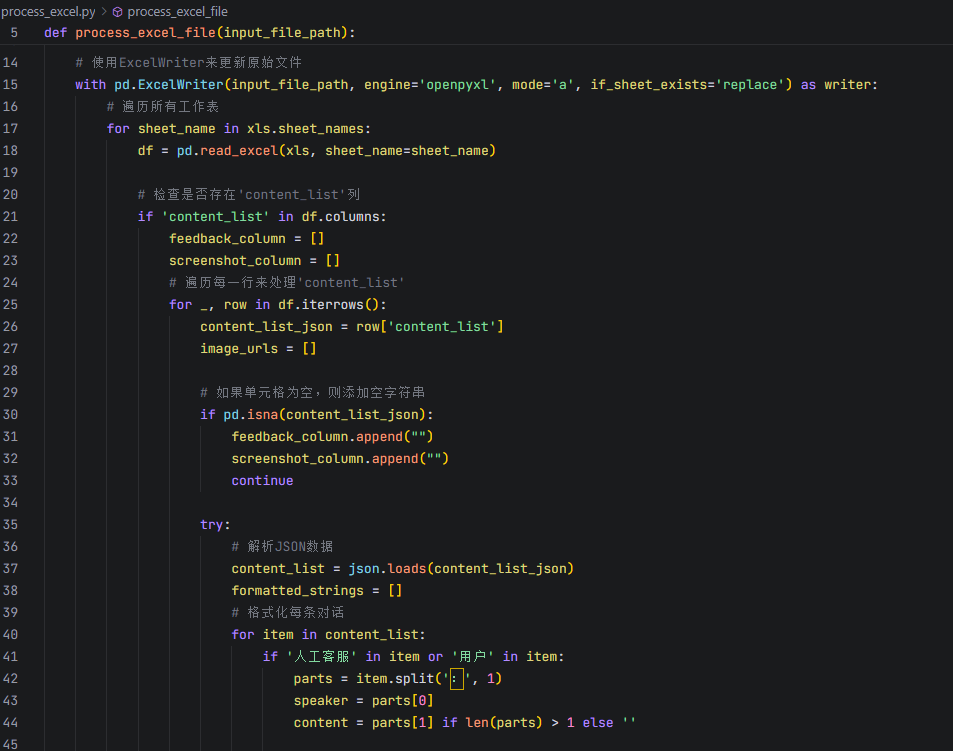The height and width of the screenshot is (751, 953).
Task: Click 'len(parts)' on line 44
Action: (504, 722)
